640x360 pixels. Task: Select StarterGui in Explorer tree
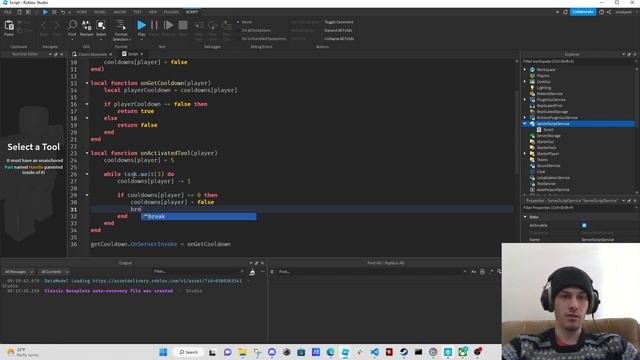tap(545, 142)
